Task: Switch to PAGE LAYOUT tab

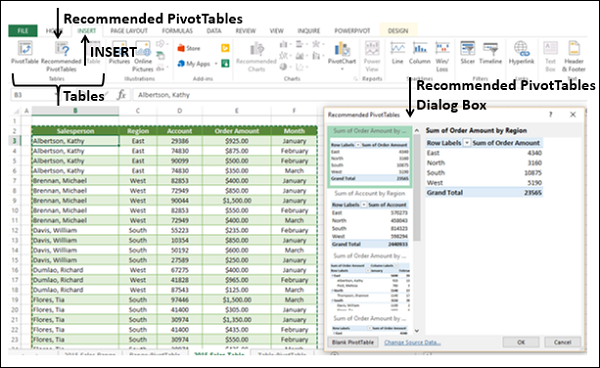Action: click(x=129, y=31)
